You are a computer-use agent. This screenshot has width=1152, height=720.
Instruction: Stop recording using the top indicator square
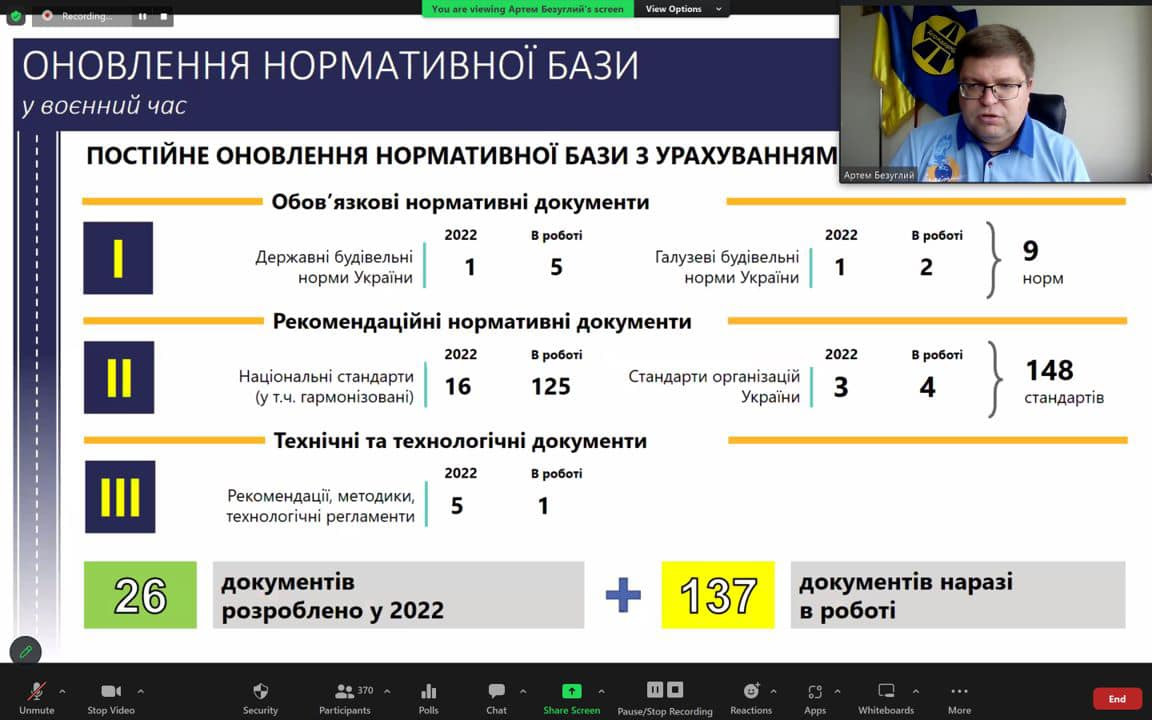163,16
